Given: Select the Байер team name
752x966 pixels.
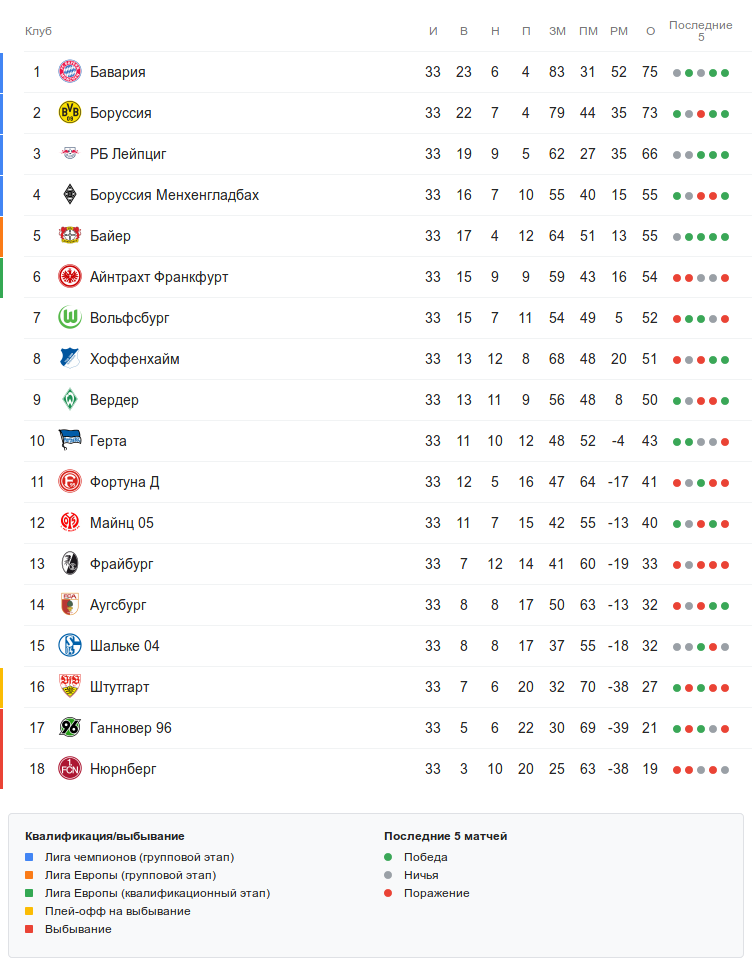Looking at the screenshot, I should [x=110, y=236].
